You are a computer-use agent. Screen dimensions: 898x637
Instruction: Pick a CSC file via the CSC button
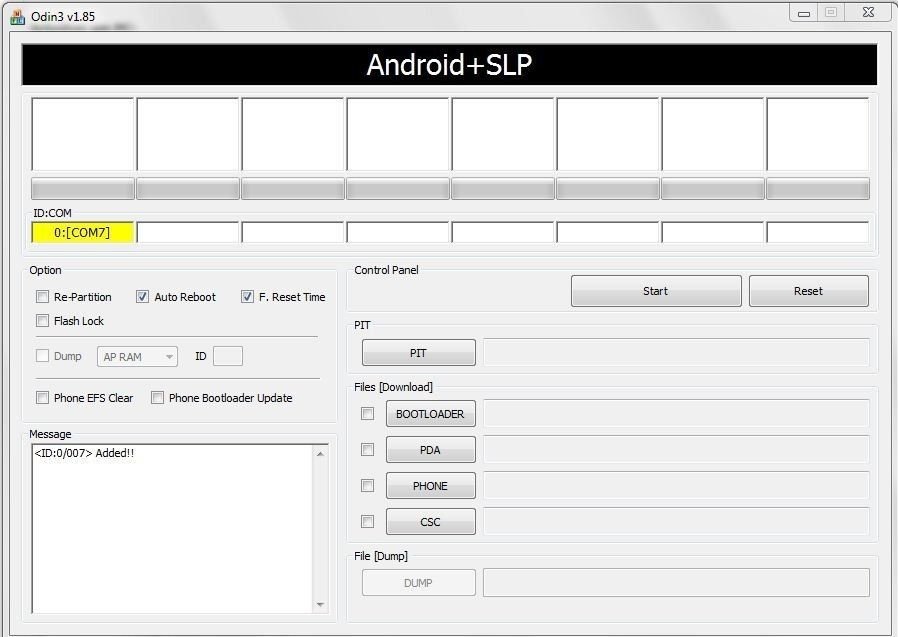pyautogui.click(x=431, y=522)
